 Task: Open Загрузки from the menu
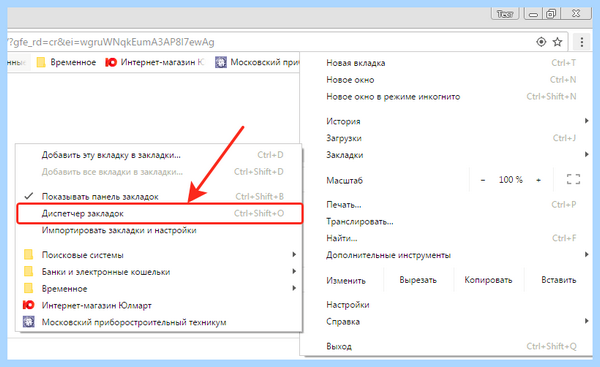click(x=447, y=138)
